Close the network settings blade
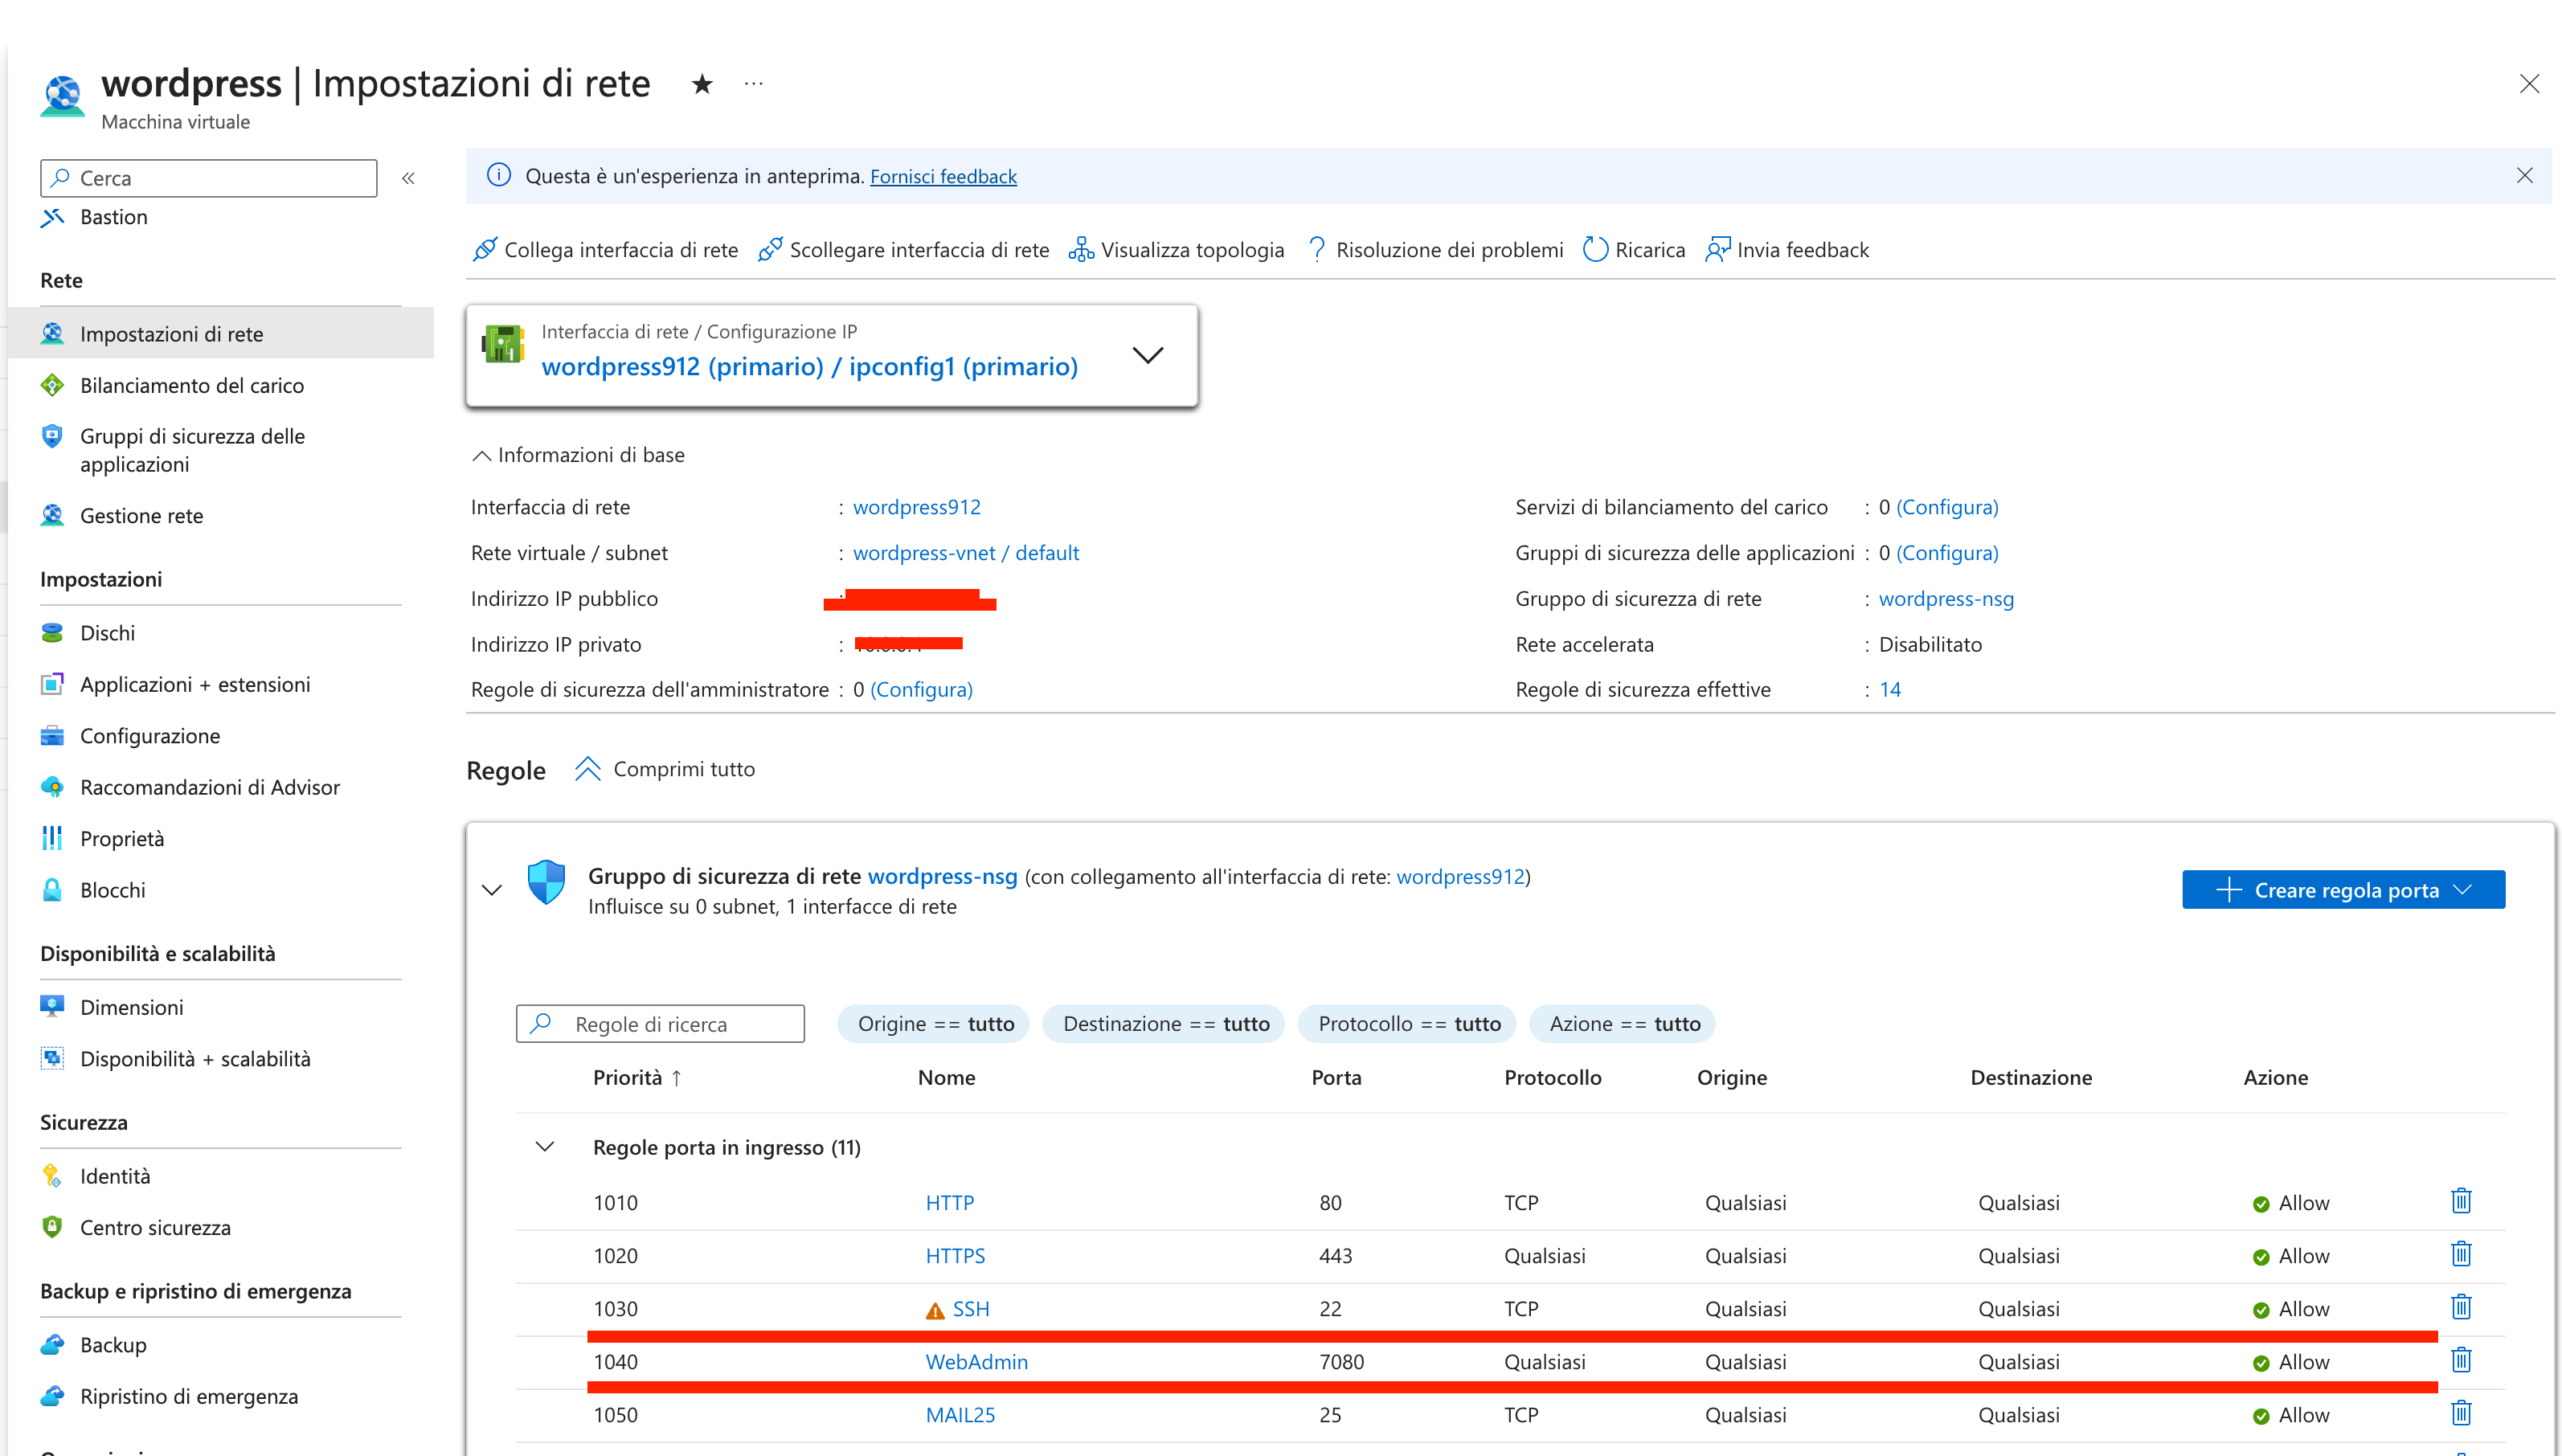 coord(2529,84)
